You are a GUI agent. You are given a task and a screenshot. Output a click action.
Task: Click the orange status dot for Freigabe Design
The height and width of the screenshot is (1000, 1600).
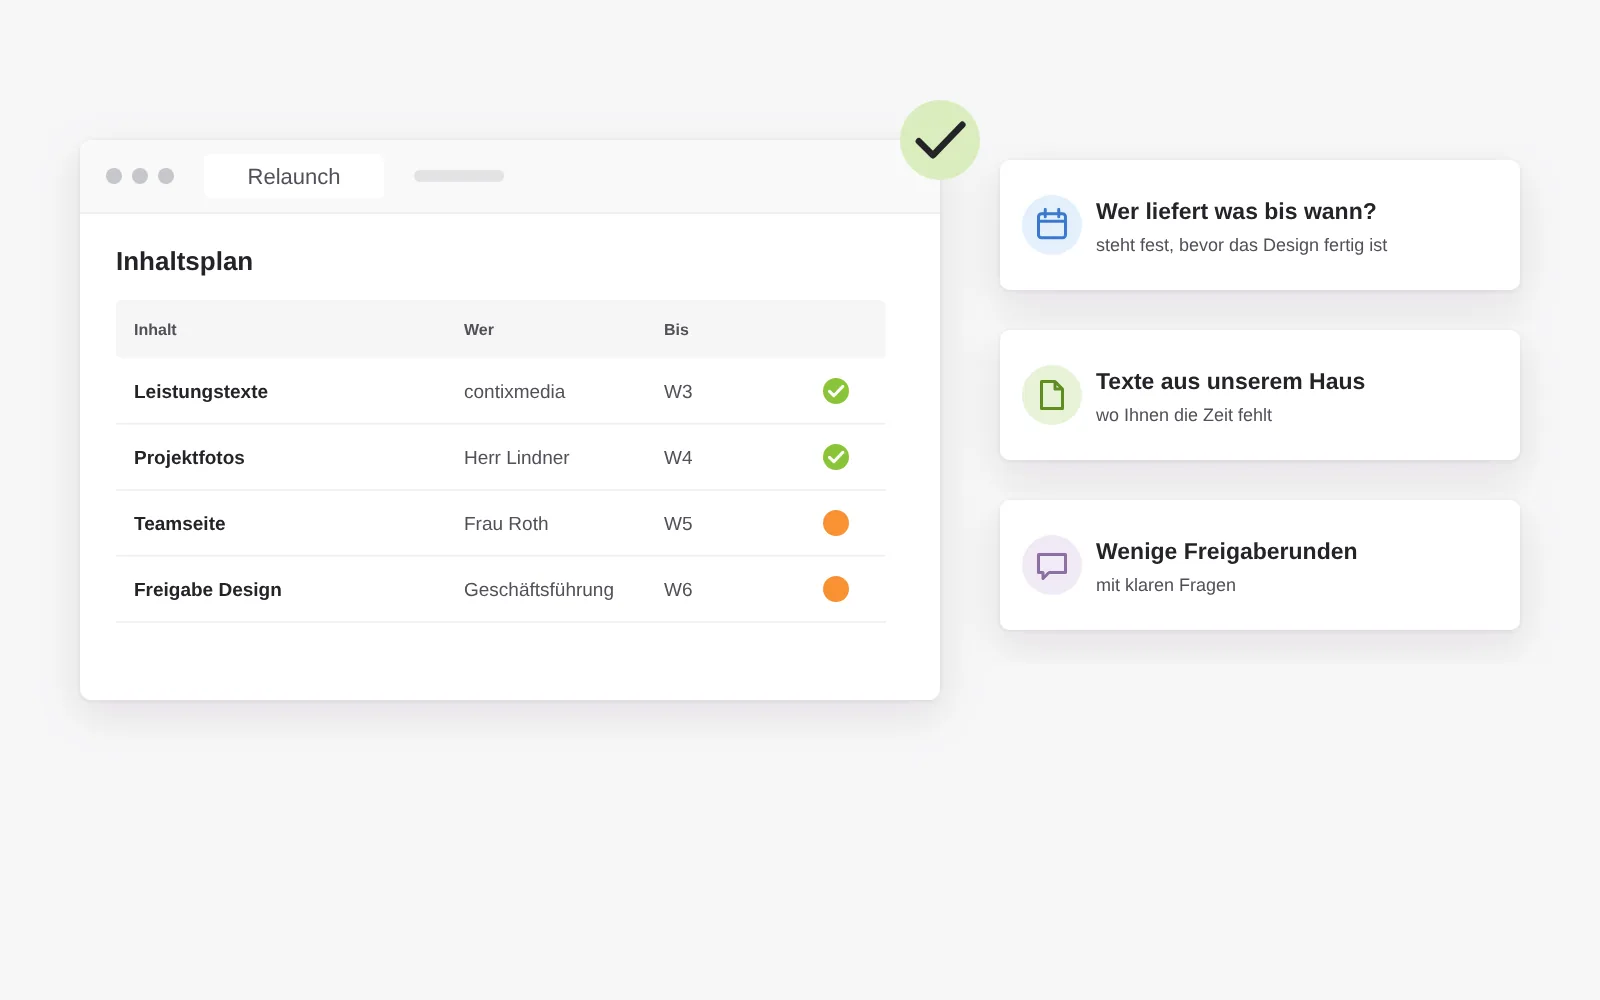tap(836, 589)
